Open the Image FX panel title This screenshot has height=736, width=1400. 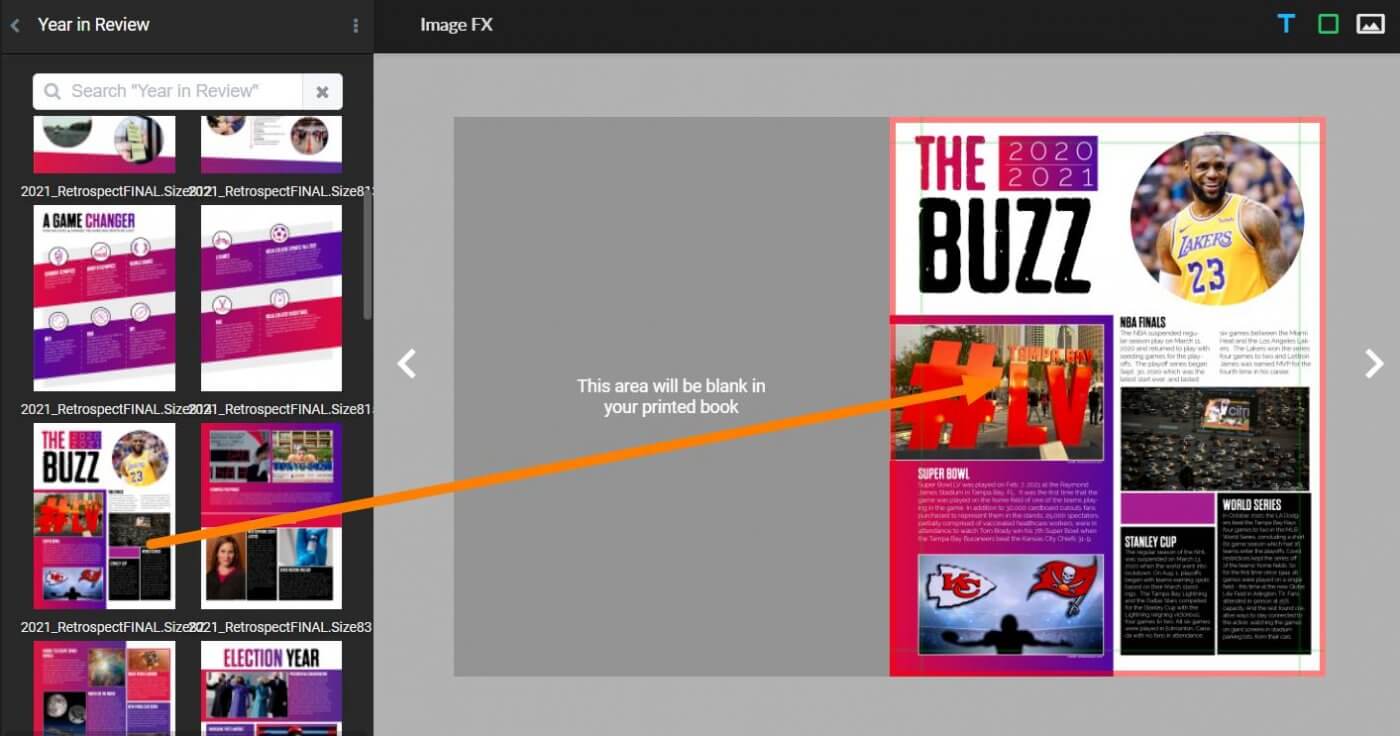pyautogui.click(x=456, y=25)
